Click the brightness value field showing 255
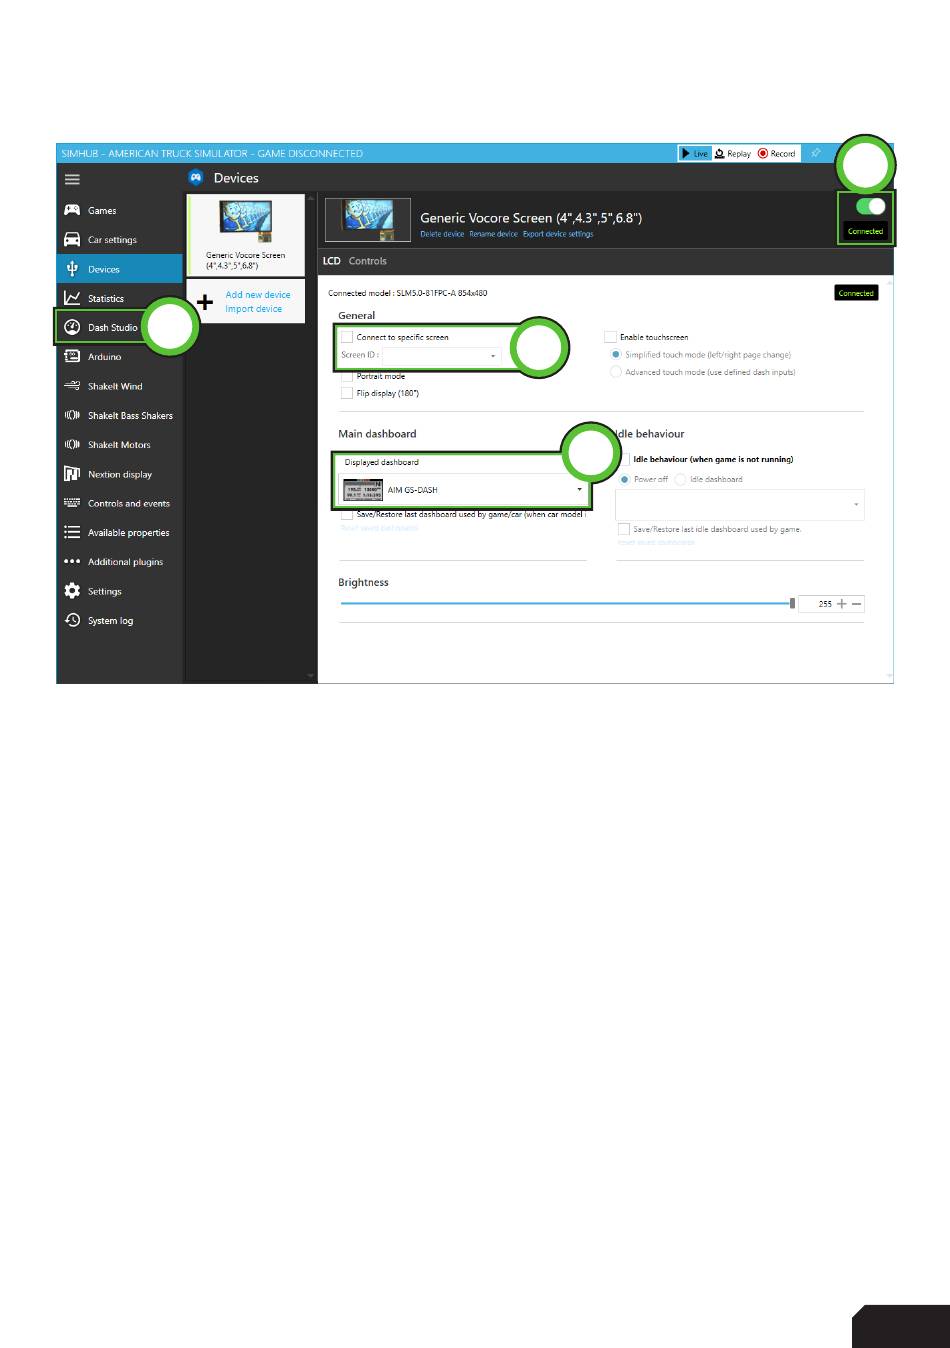The height and width of the screenshot is (1348, 950). click(817, 604)
